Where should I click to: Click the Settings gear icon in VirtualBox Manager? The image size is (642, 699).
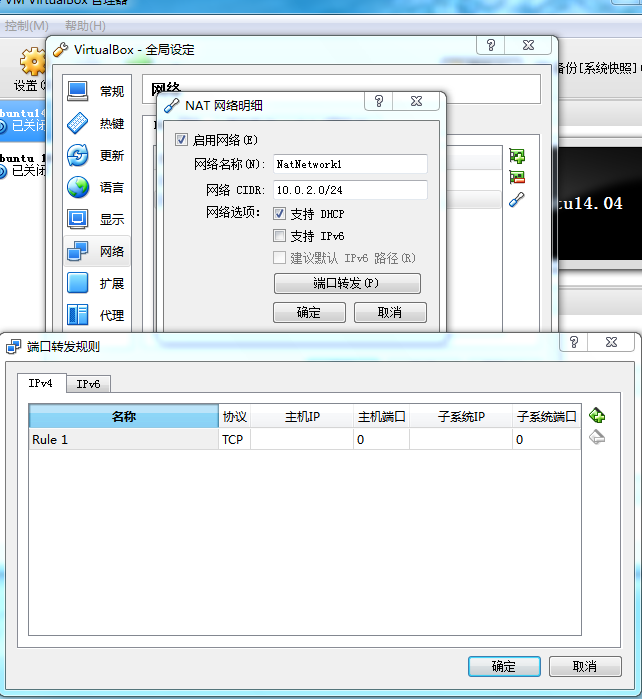tap(33, 62)
